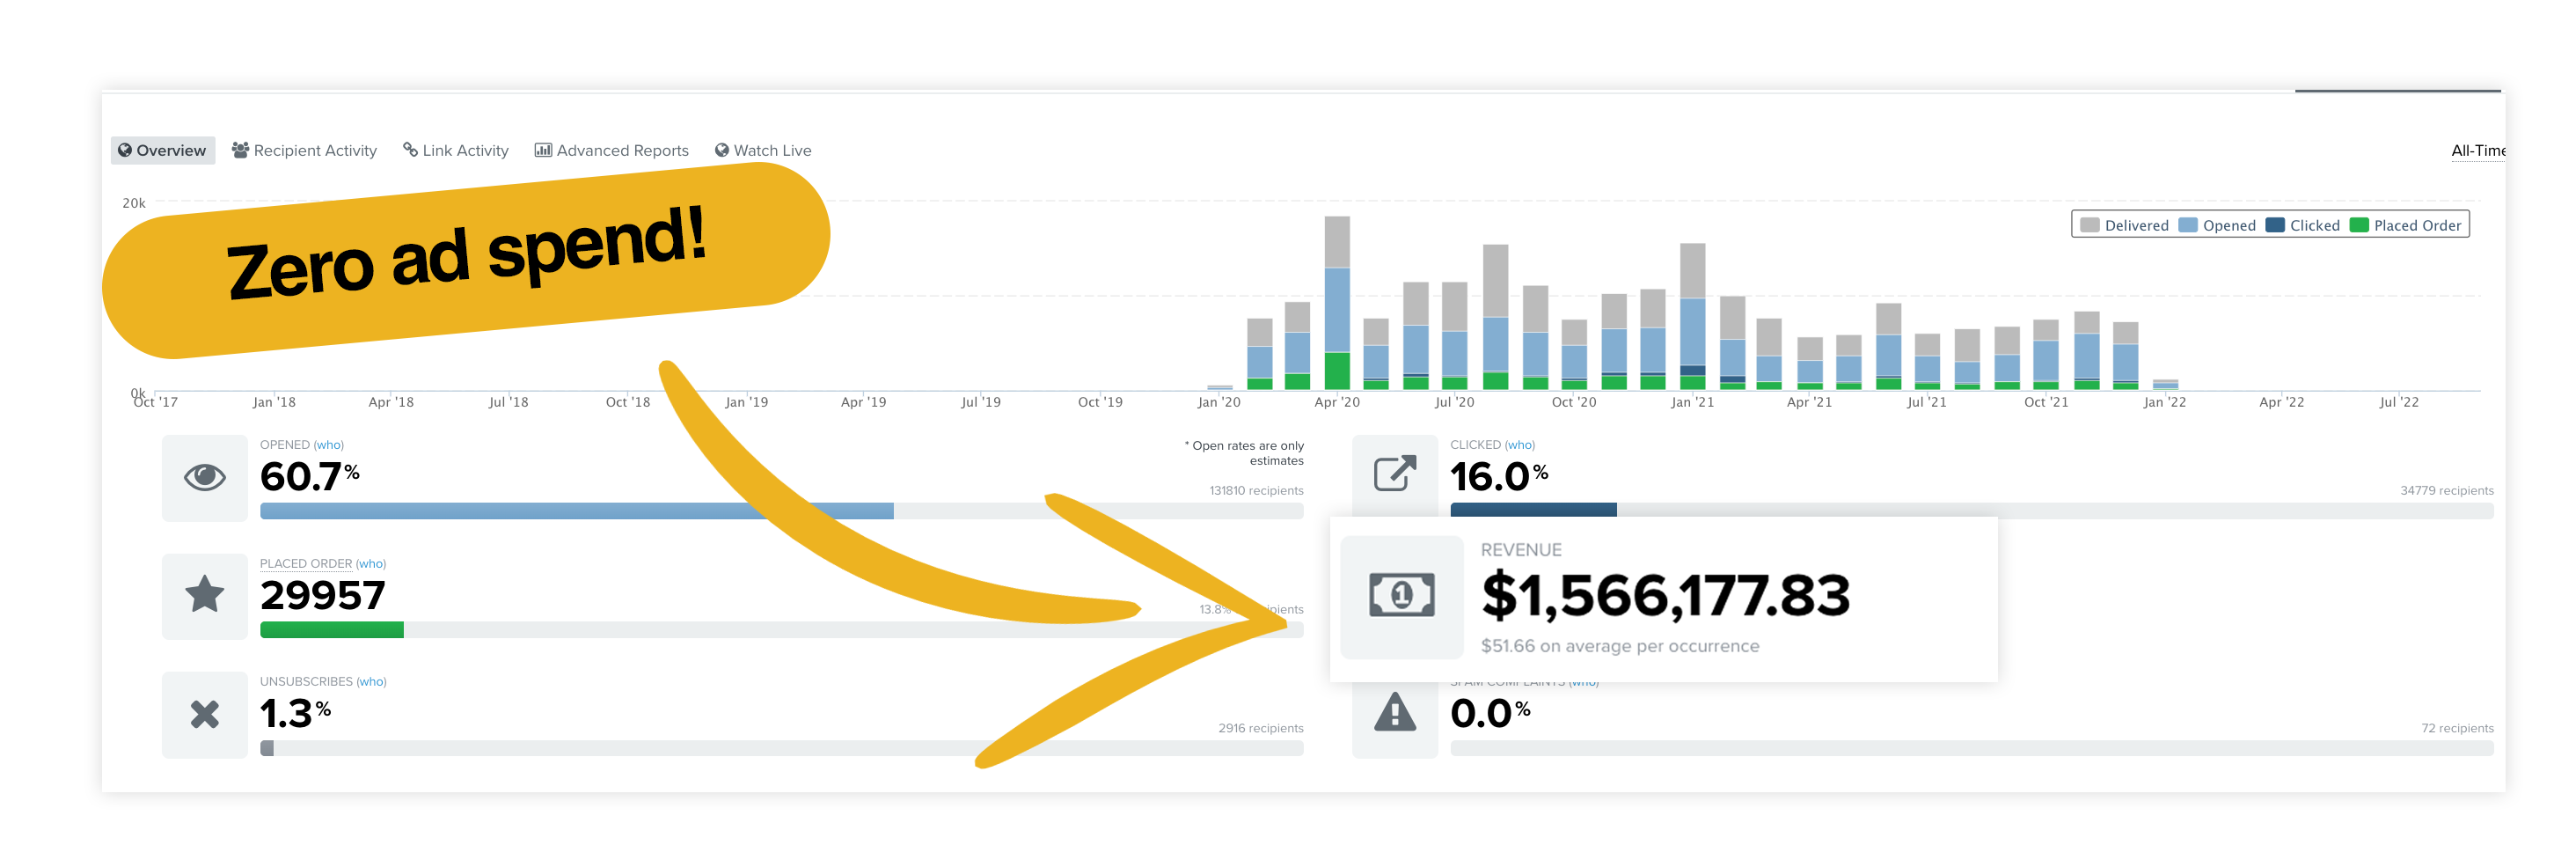Screen dimensions: 2576x845
Task: Click the external-link icon for Clicked
Action: (x=1395, y=473)
